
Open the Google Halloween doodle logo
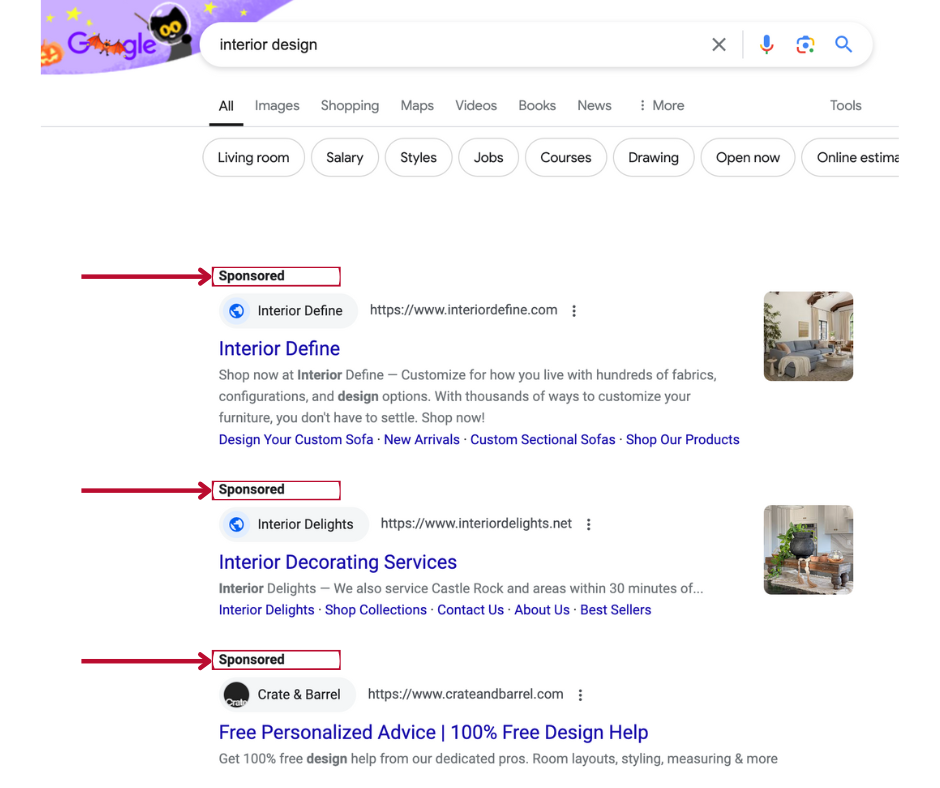point(118,37)
